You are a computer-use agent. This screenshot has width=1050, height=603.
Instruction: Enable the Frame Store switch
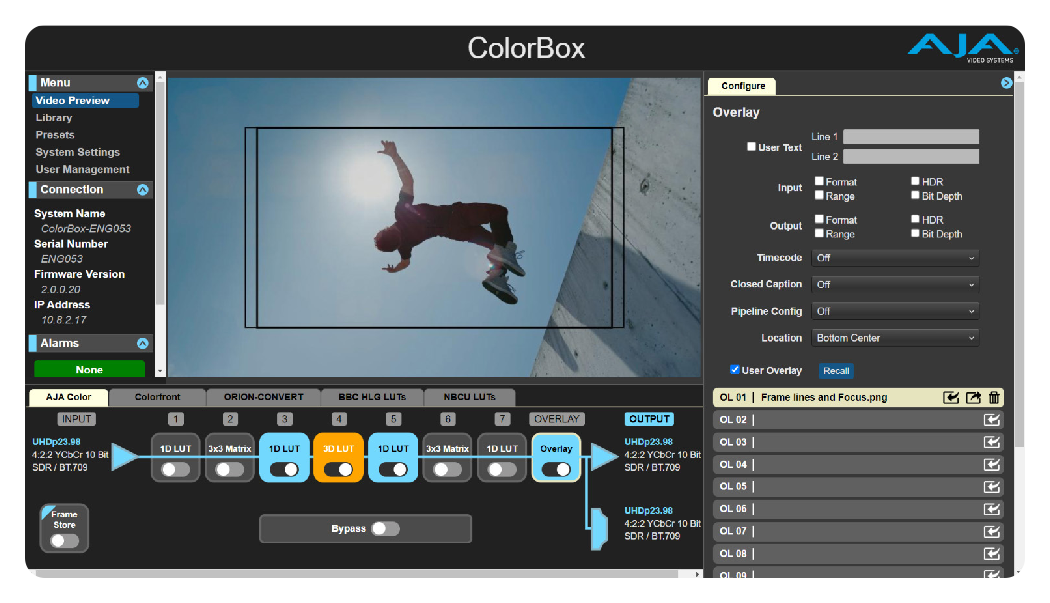tap(64, 541)
